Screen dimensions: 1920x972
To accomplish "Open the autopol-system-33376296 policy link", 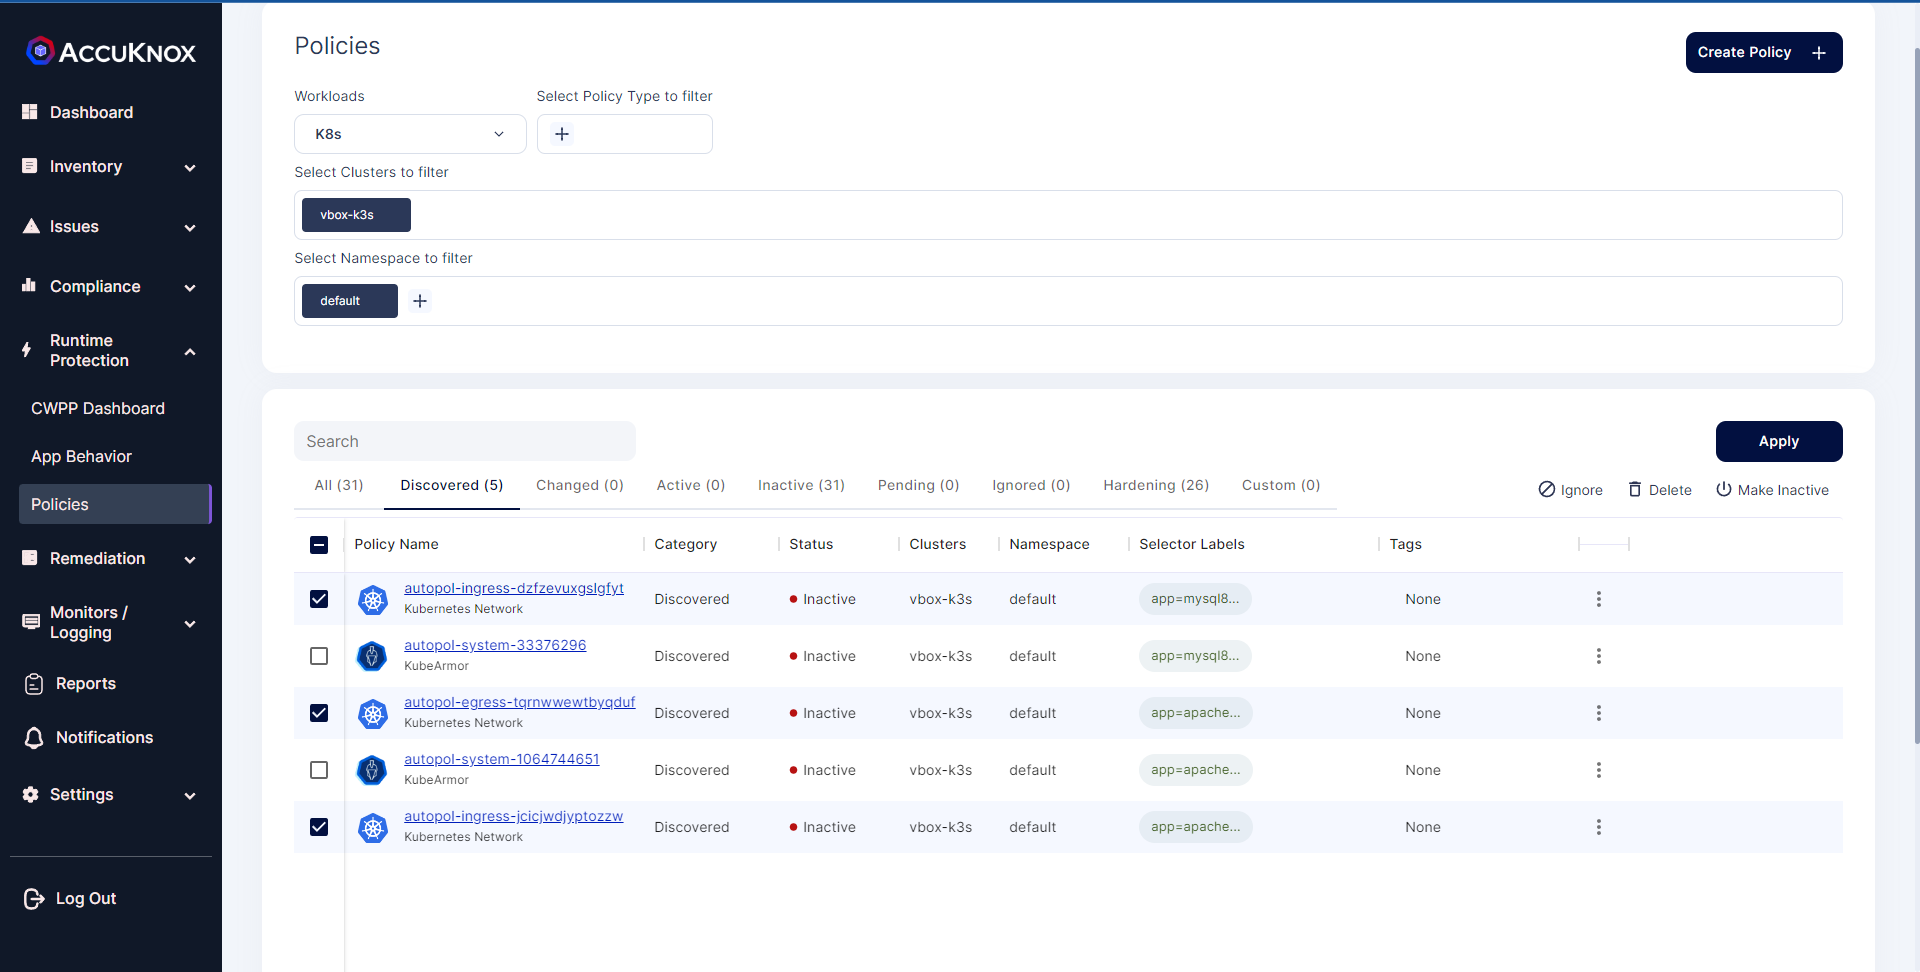I will [x=494, y=645].
